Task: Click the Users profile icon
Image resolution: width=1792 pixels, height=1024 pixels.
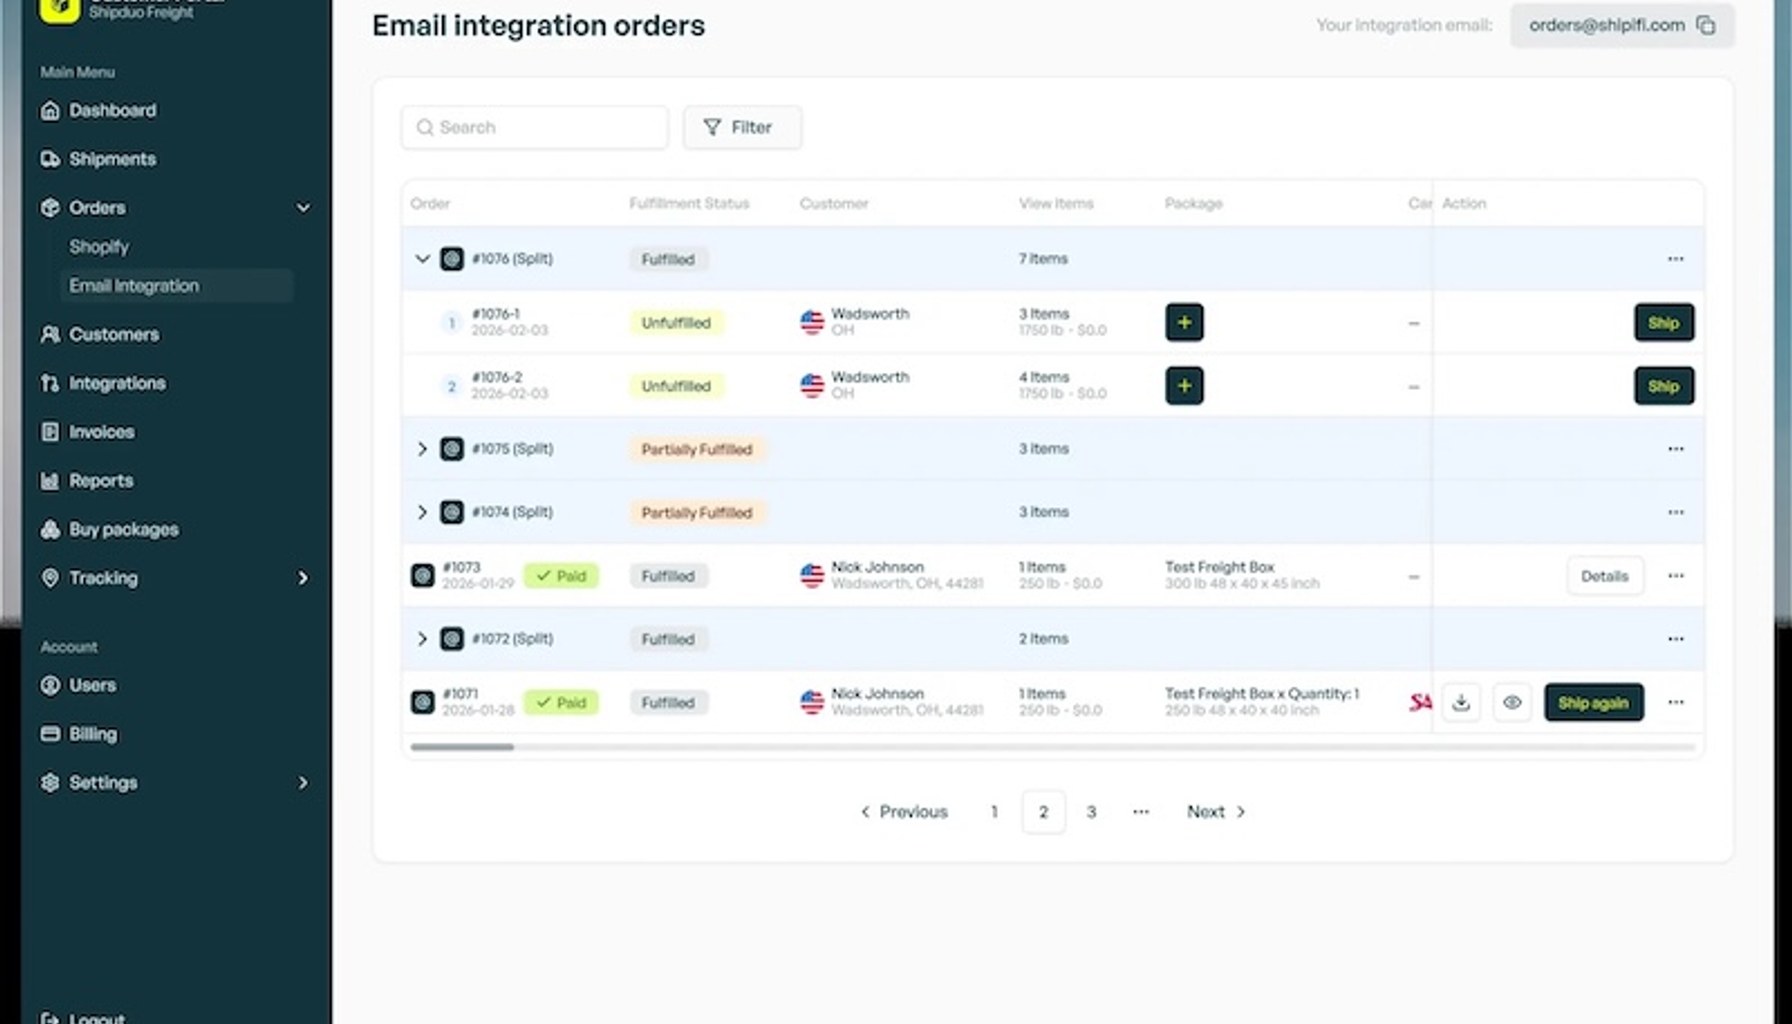Action: point(50,685)
